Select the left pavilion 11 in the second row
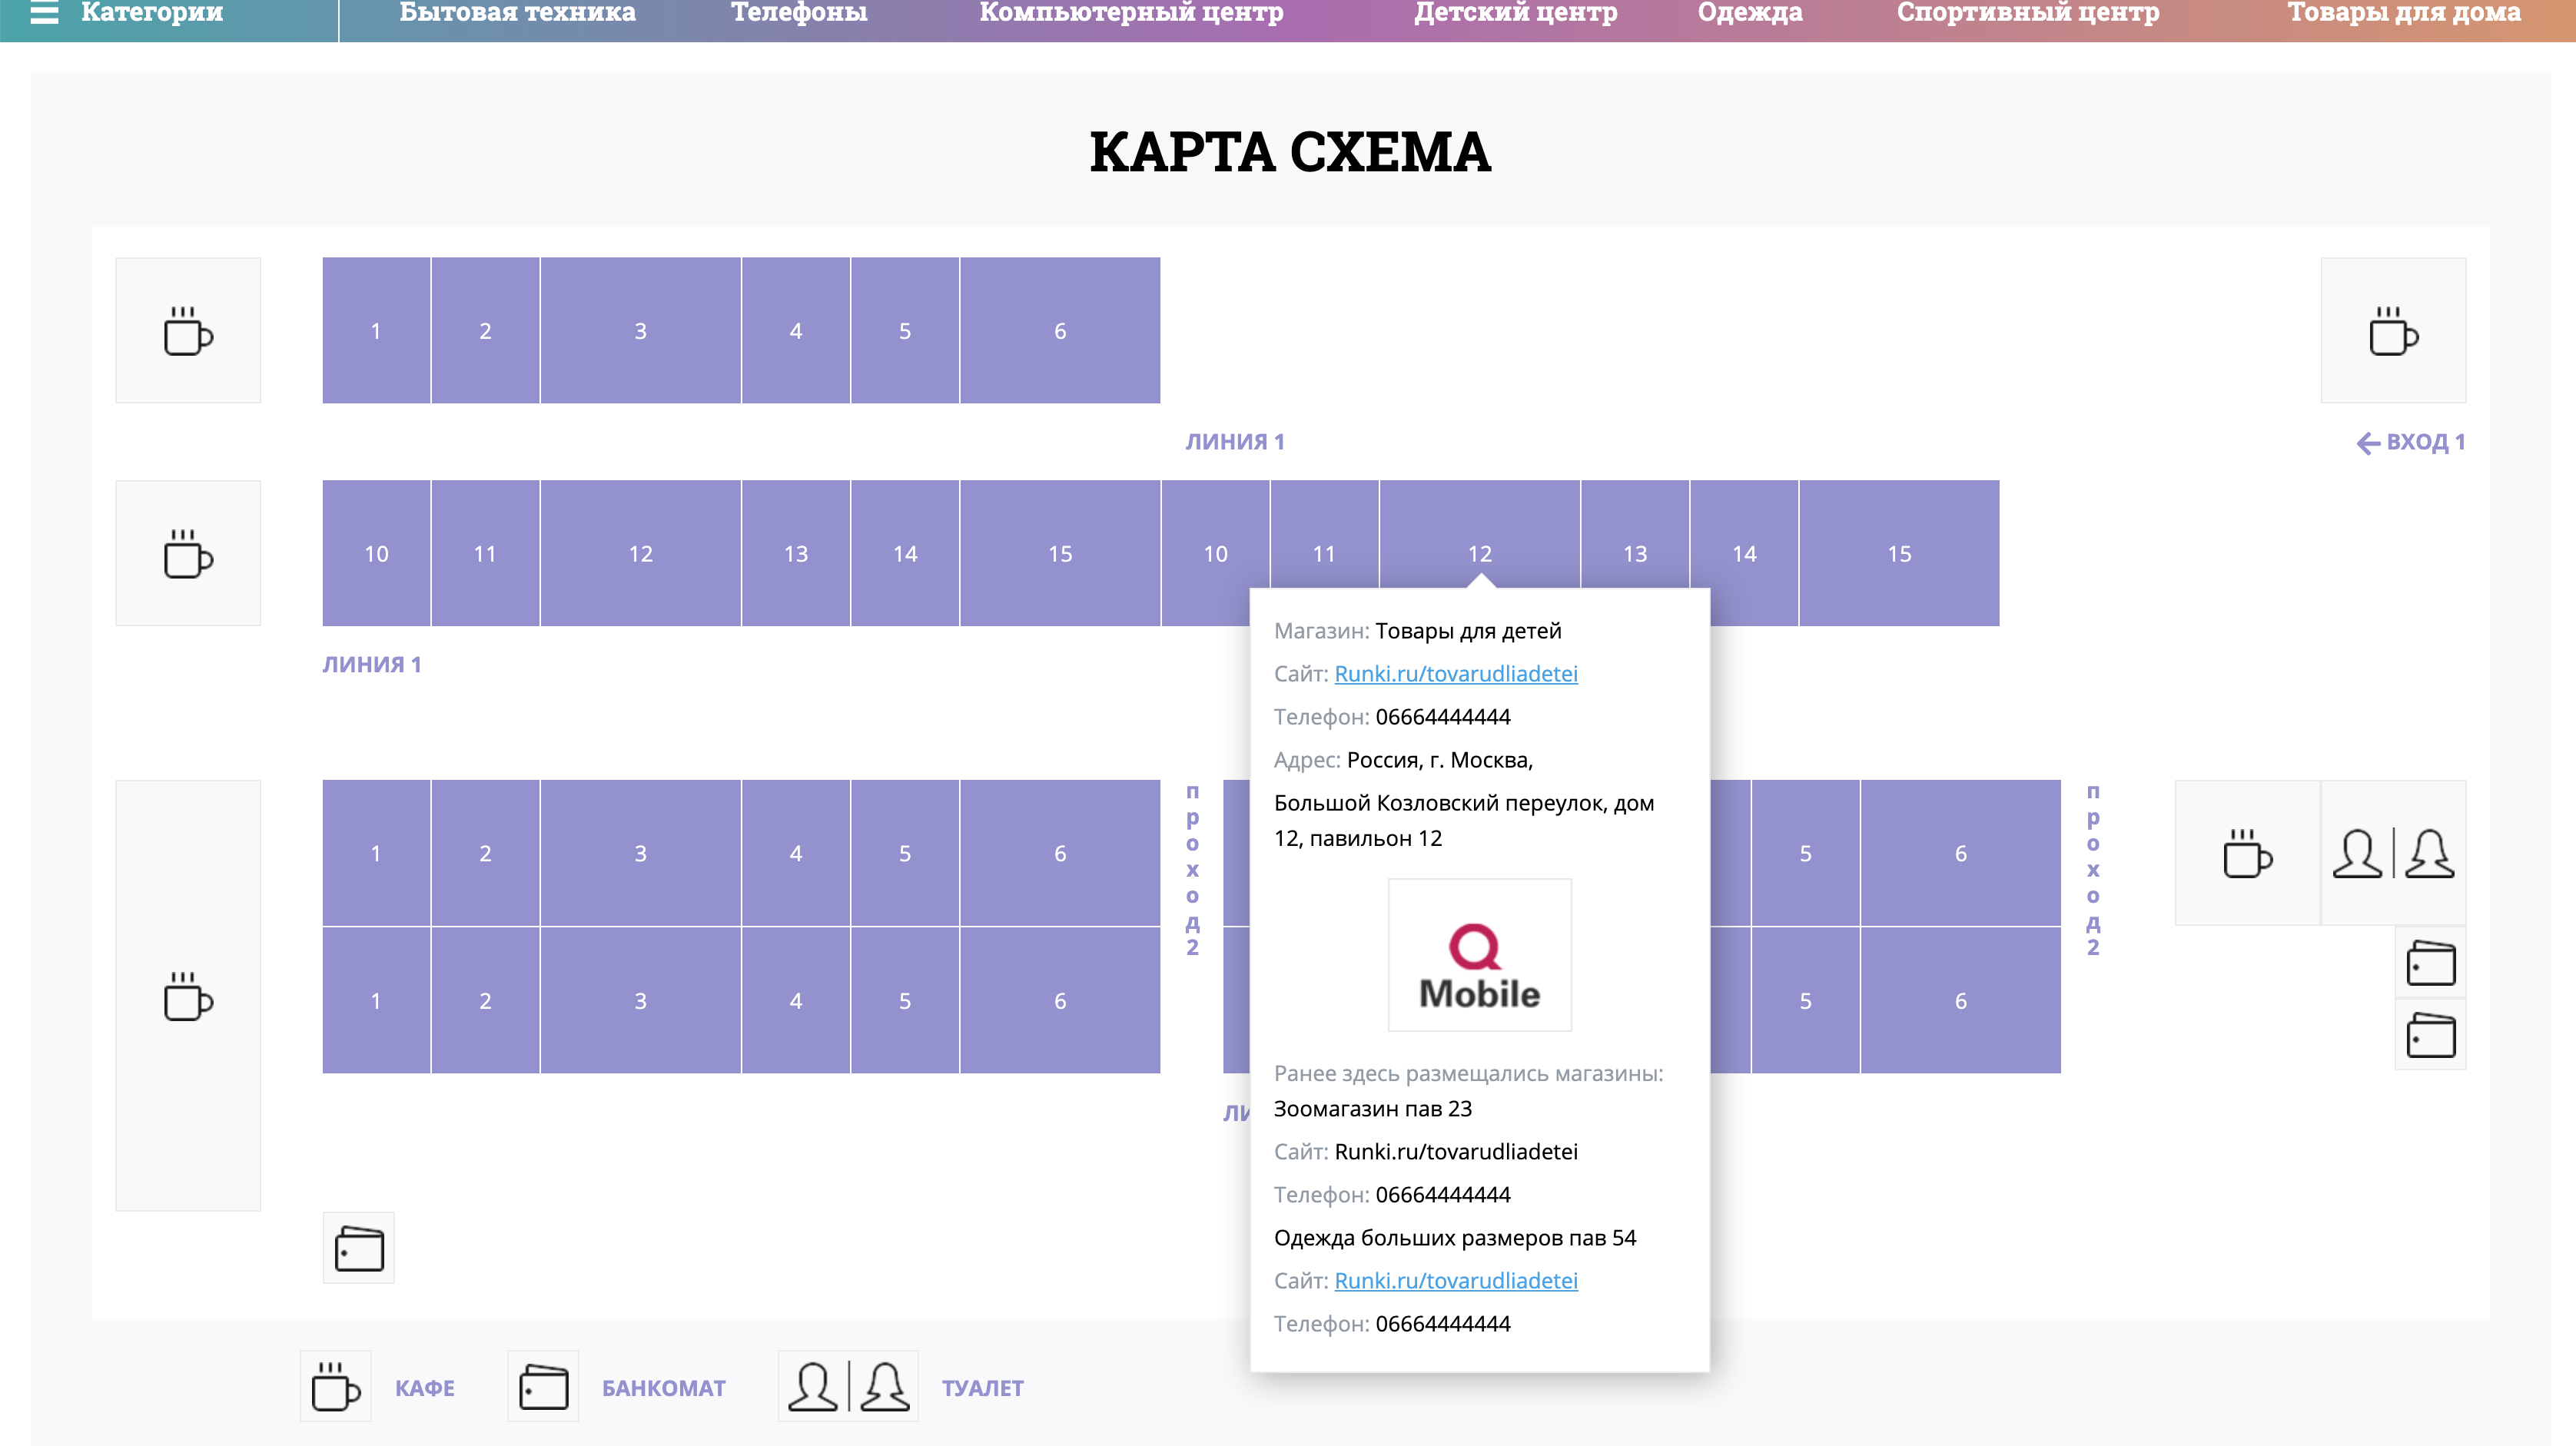 pyautogui.click(x=485, y=553)
